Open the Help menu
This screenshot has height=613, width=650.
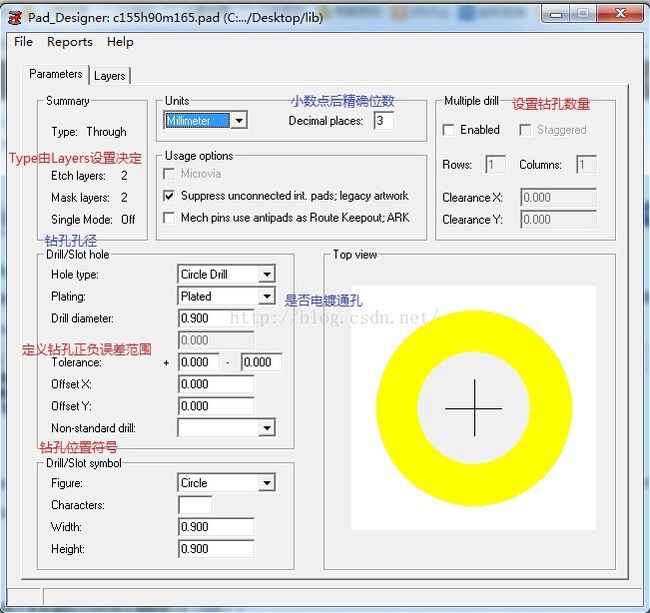click(120, 42)
